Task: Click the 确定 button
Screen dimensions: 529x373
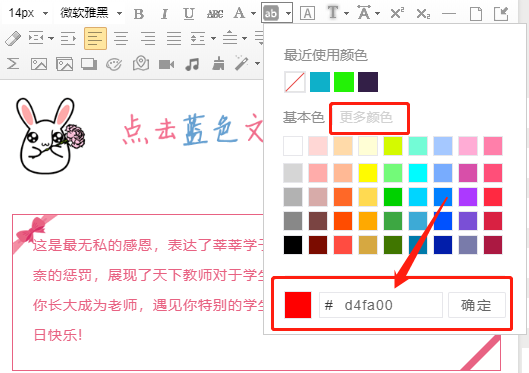Action: click(476, 305)
